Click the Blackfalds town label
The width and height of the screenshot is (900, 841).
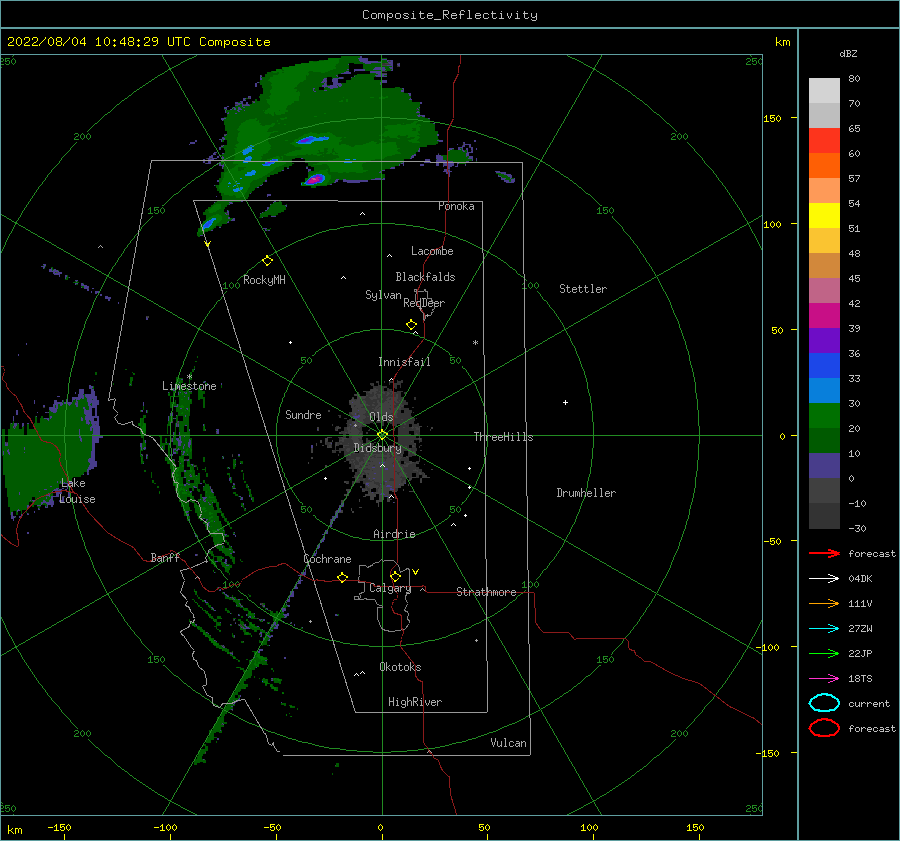point(425,277)
